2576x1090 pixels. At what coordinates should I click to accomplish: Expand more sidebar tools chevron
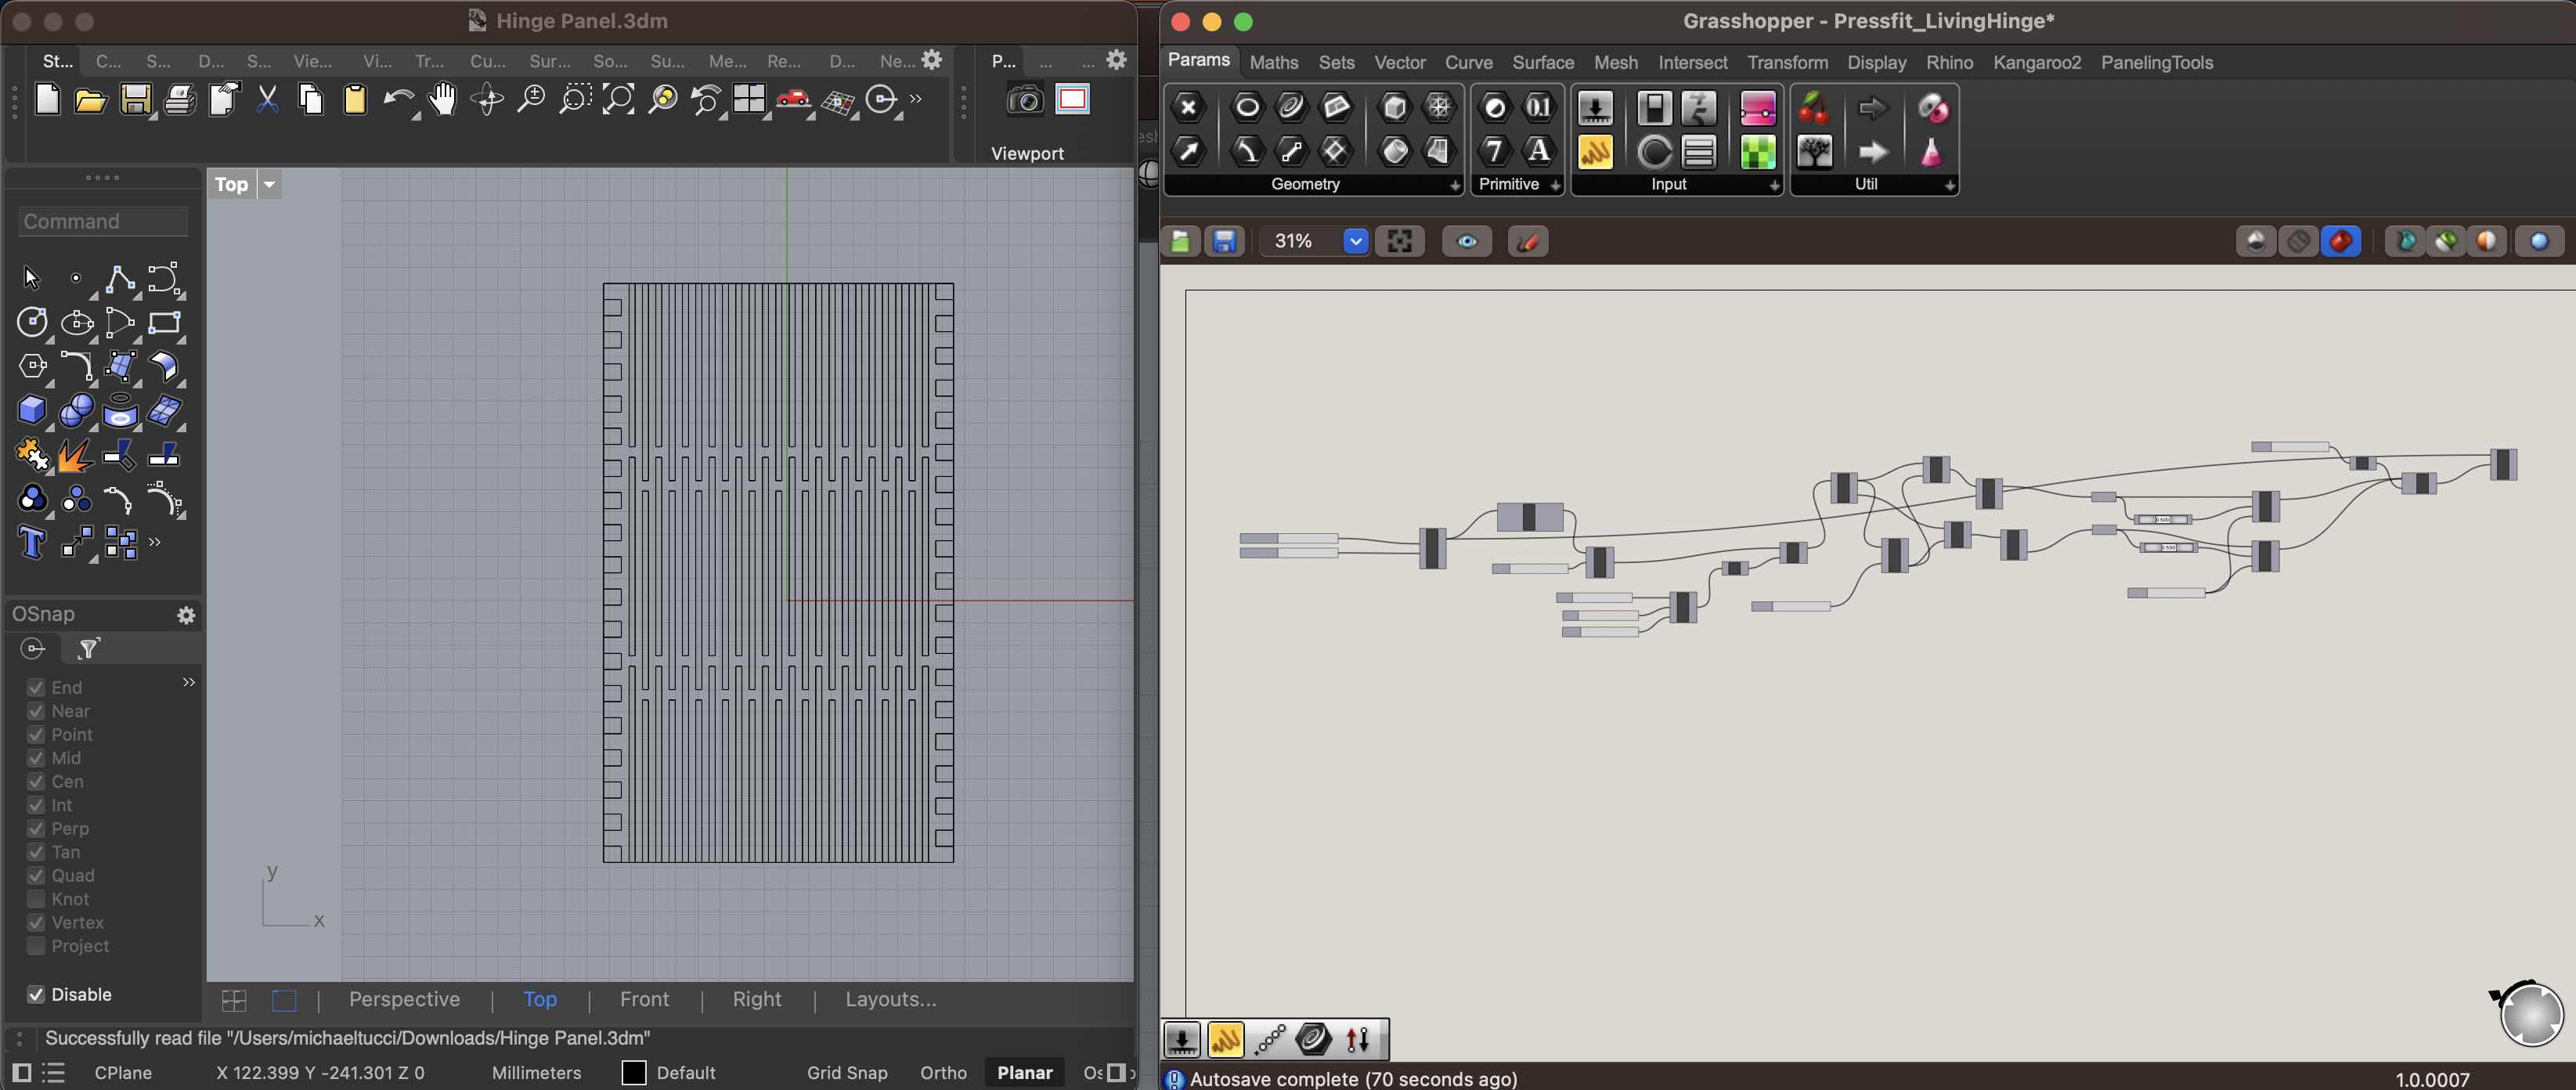[x=155, y=542]
